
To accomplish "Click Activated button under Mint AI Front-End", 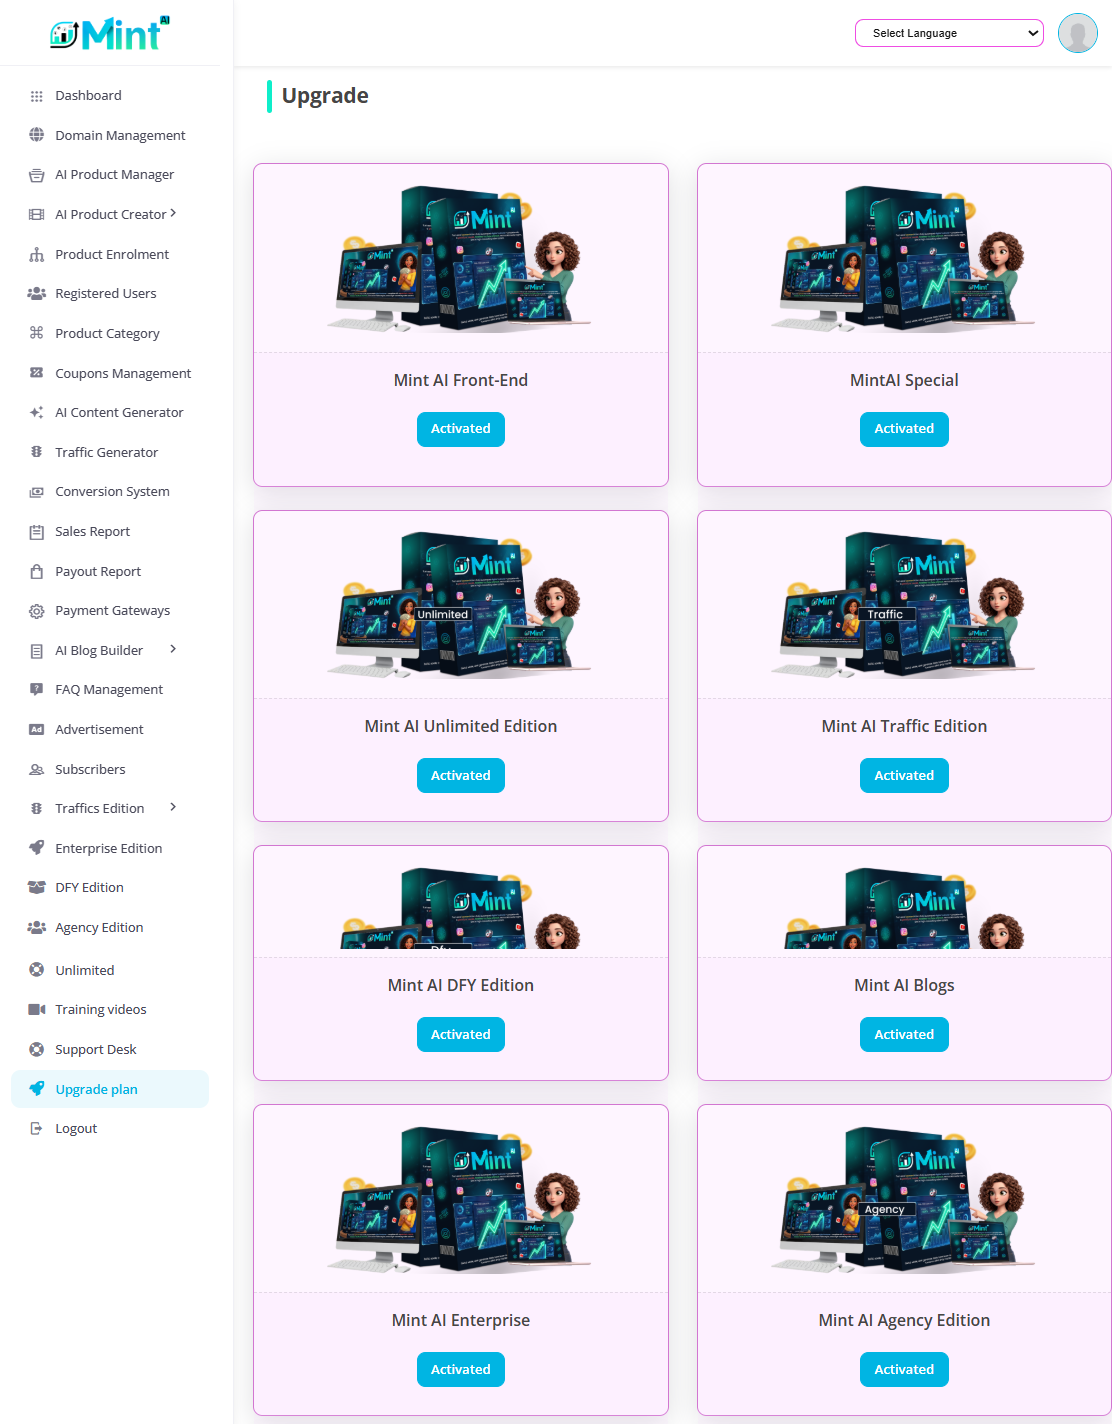I will [x=461, y=429].
